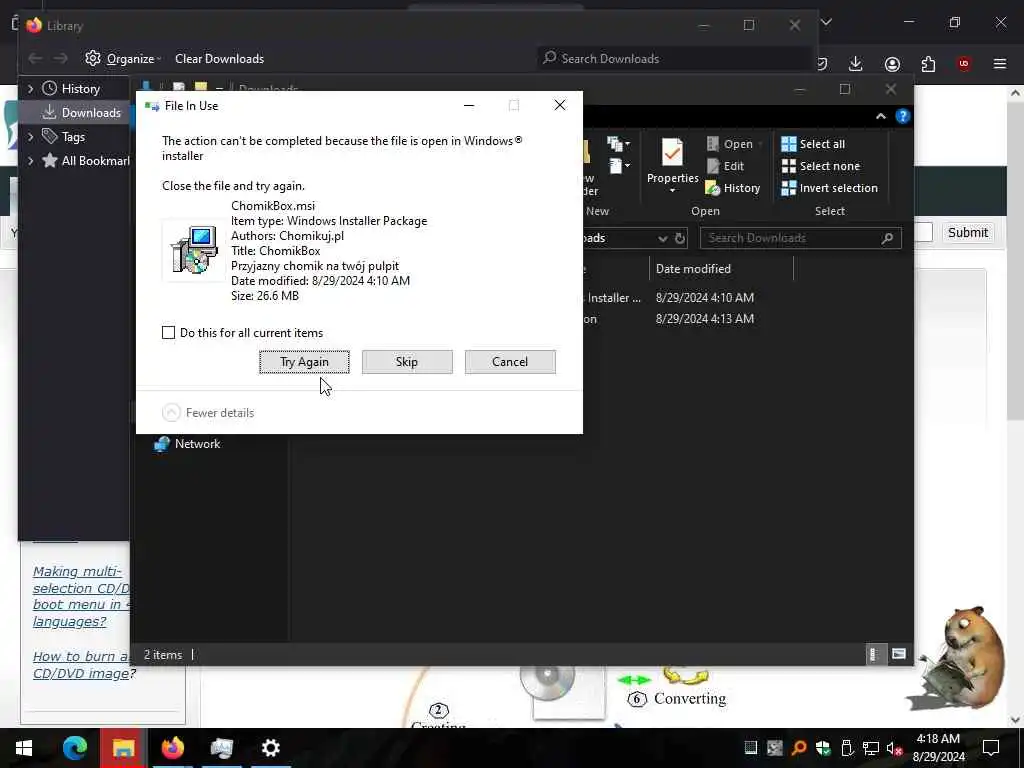Open File Explorer help icon

point(903,116)
